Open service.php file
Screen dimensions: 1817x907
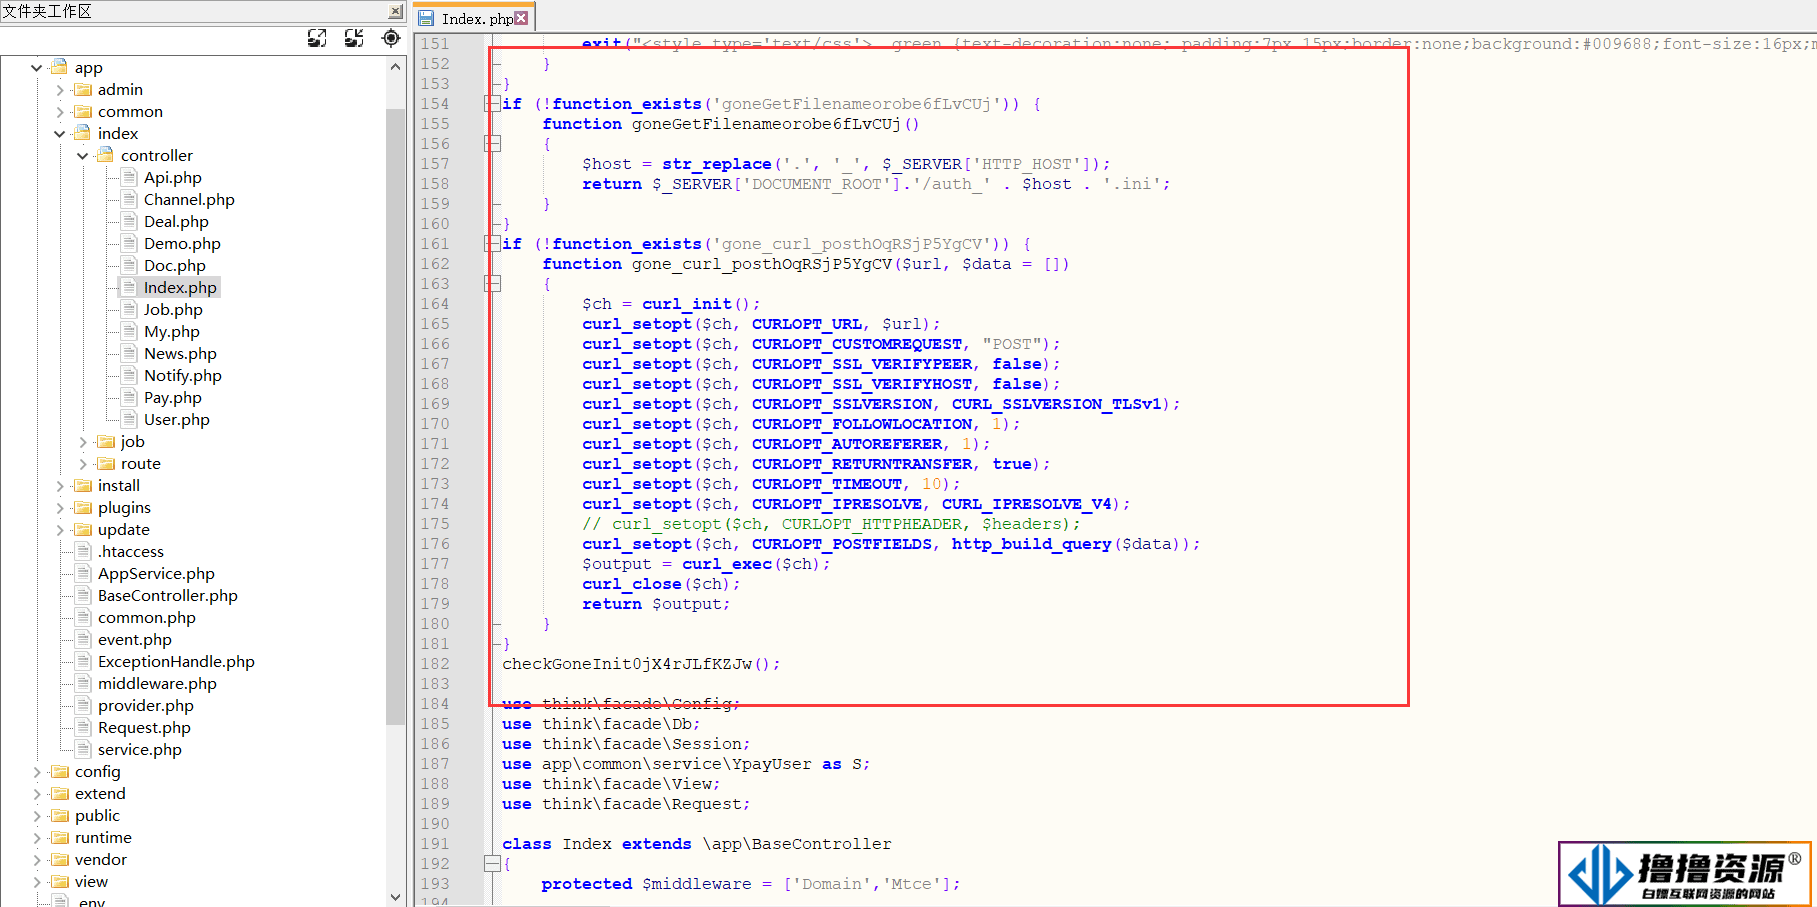pos(139,750)
